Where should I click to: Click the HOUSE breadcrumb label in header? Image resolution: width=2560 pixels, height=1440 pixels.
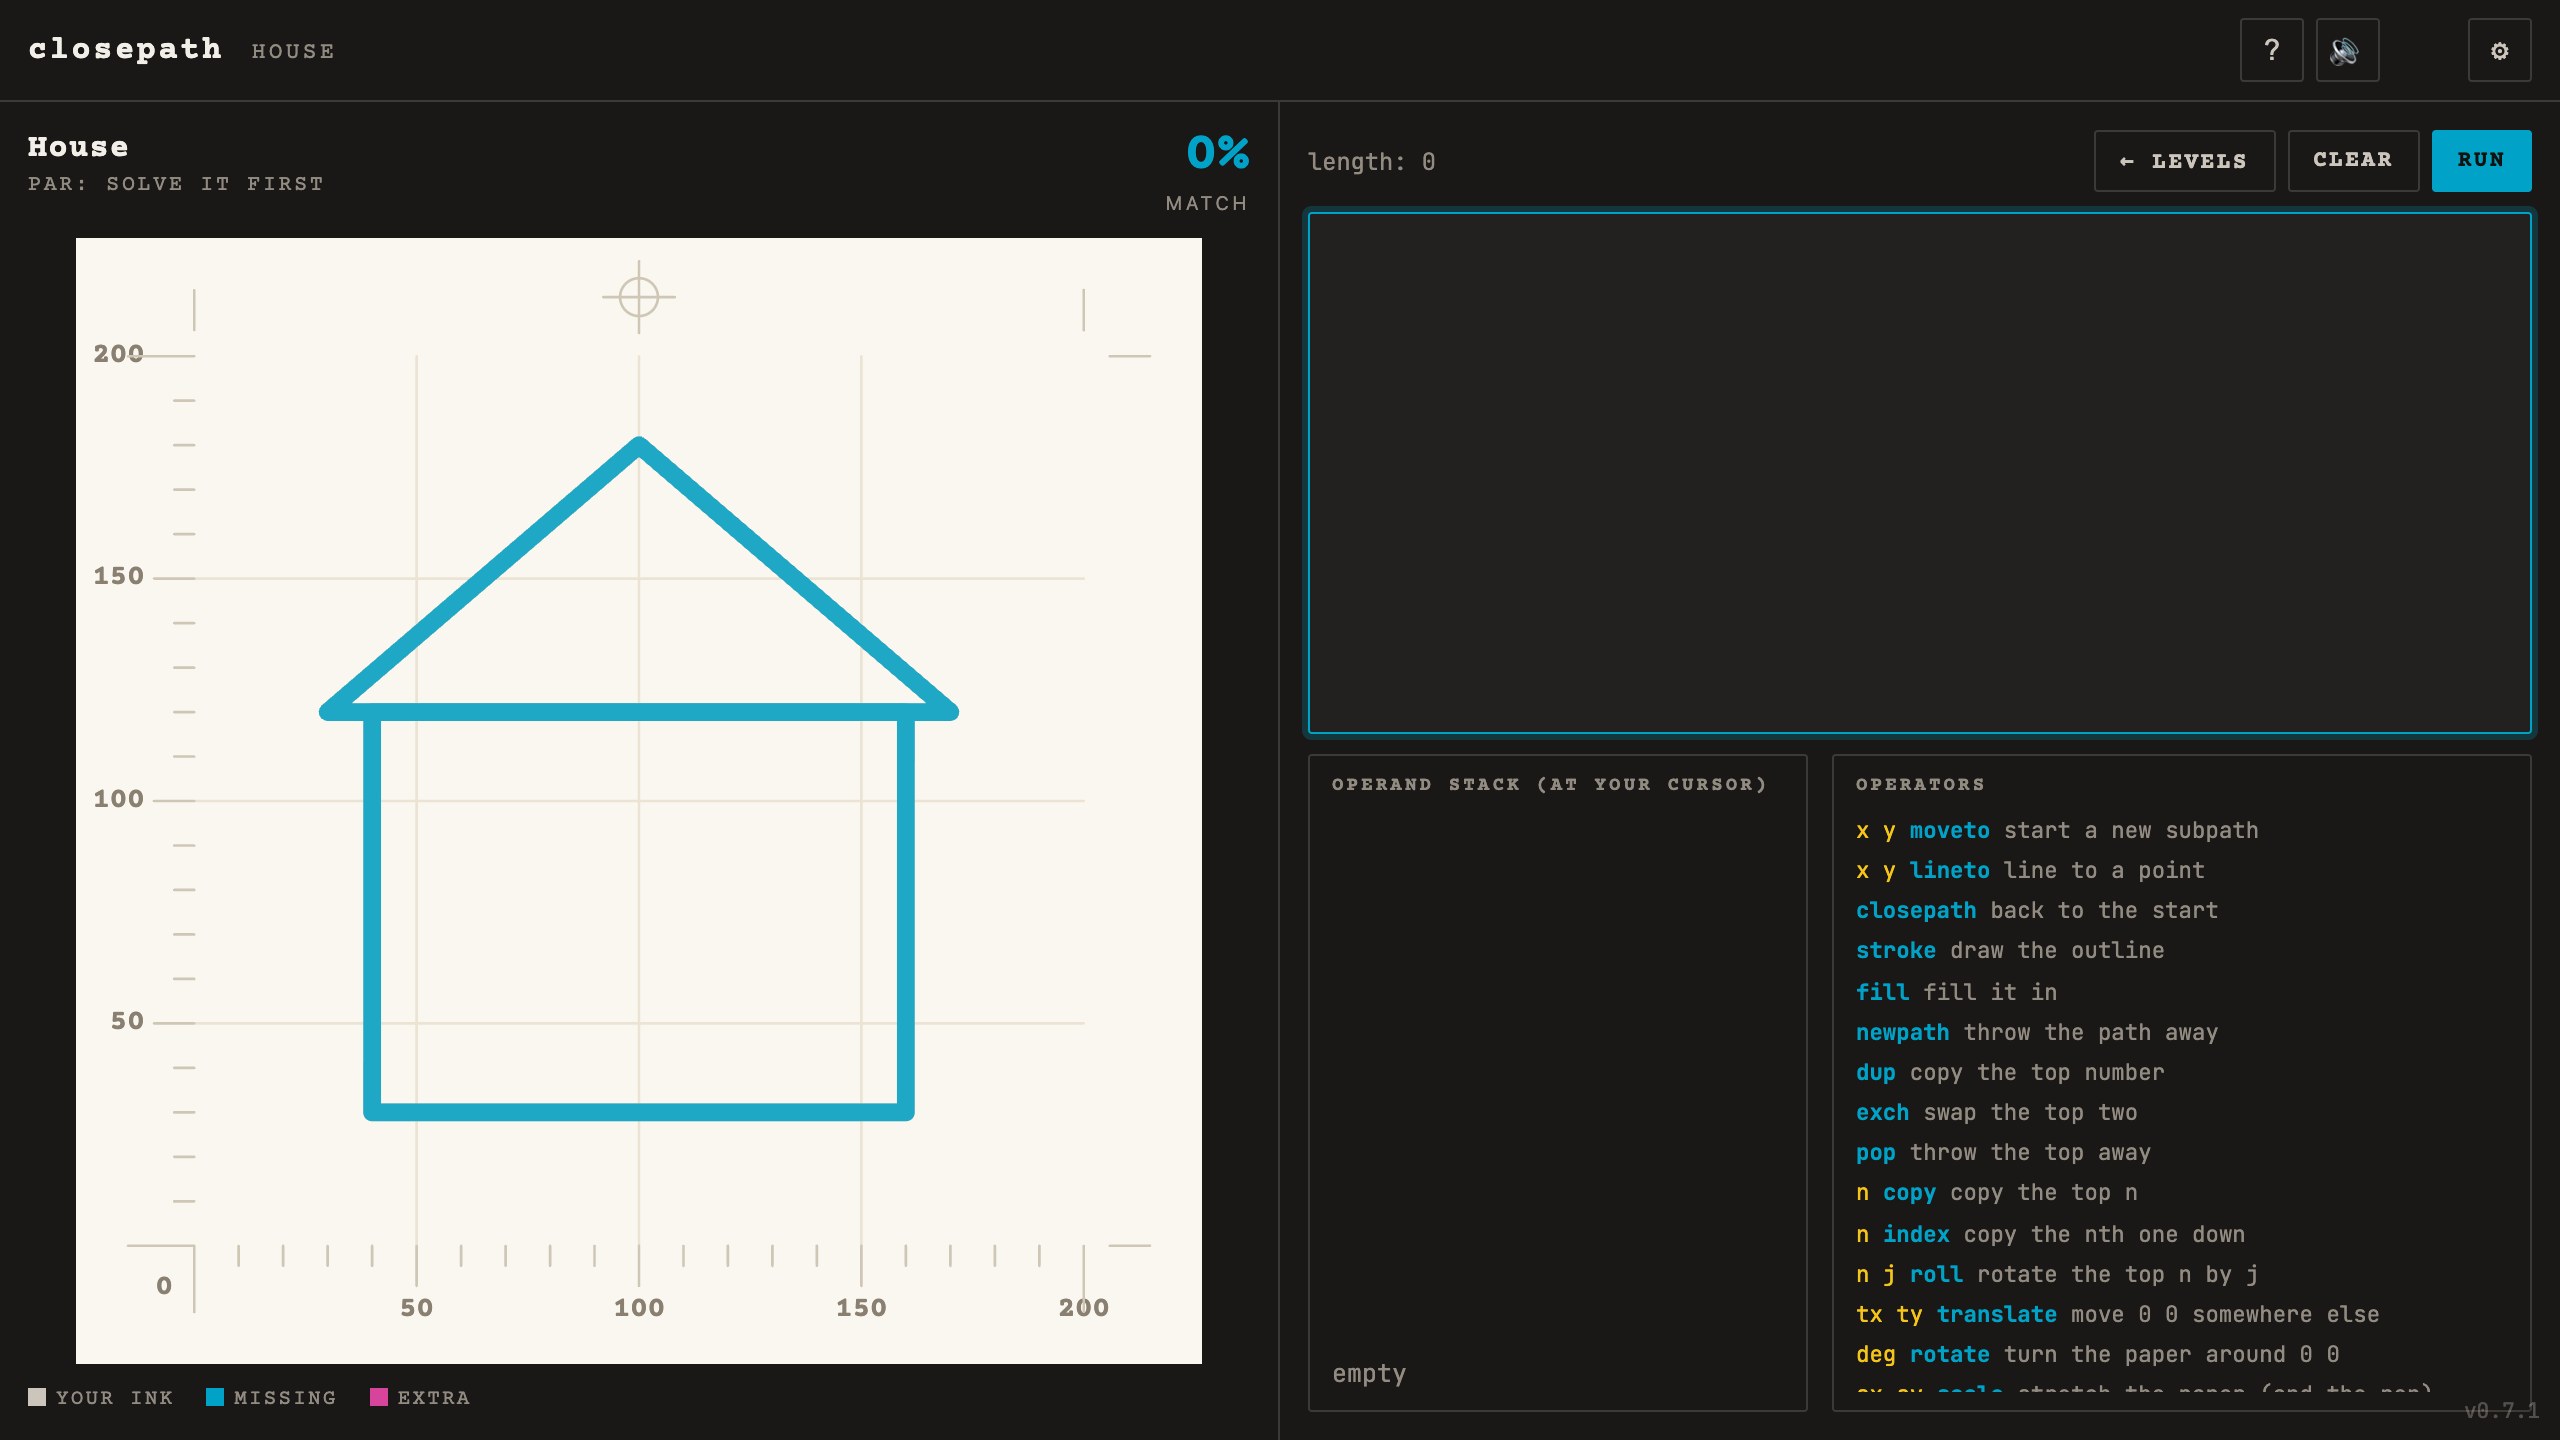coord(293,51)
